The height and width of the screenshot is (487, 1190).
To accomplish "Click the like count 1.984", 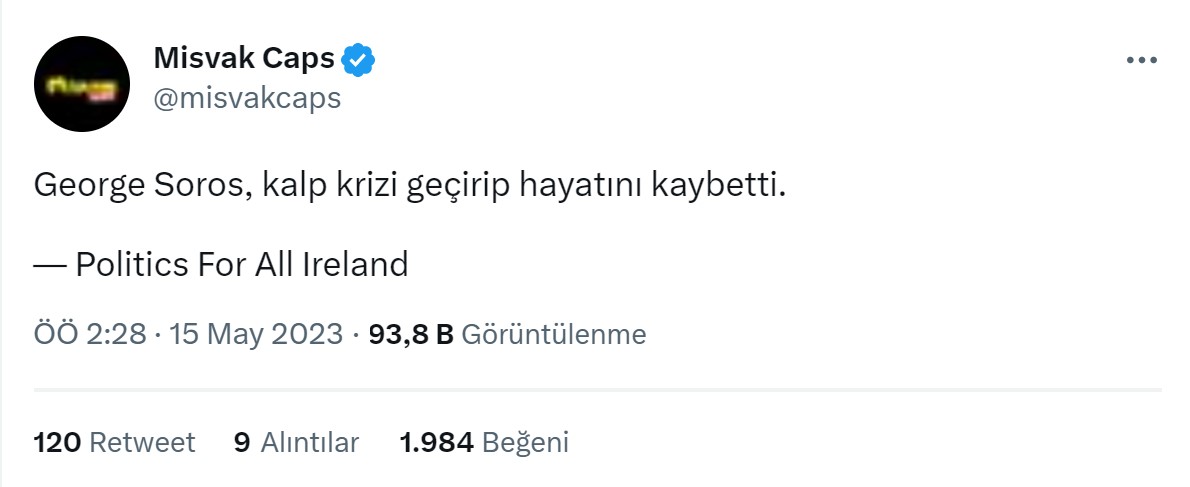I will pyautogui.click(x=435, y=442).
